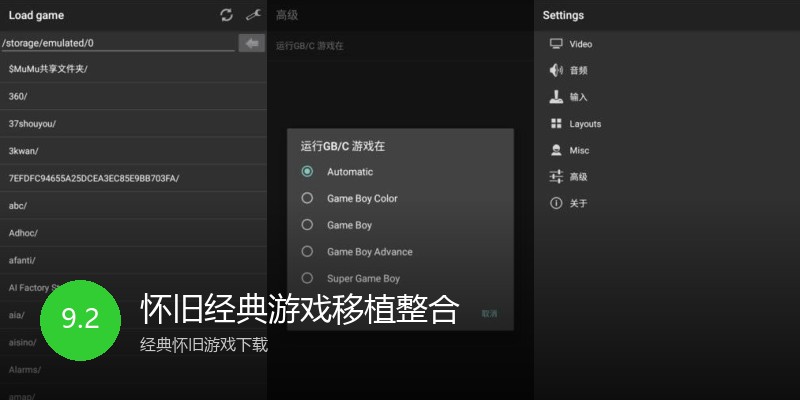Click the dimmed 运行GB/C 游戏在 setting row
800x400 pixels.
[x=401, y=46]
